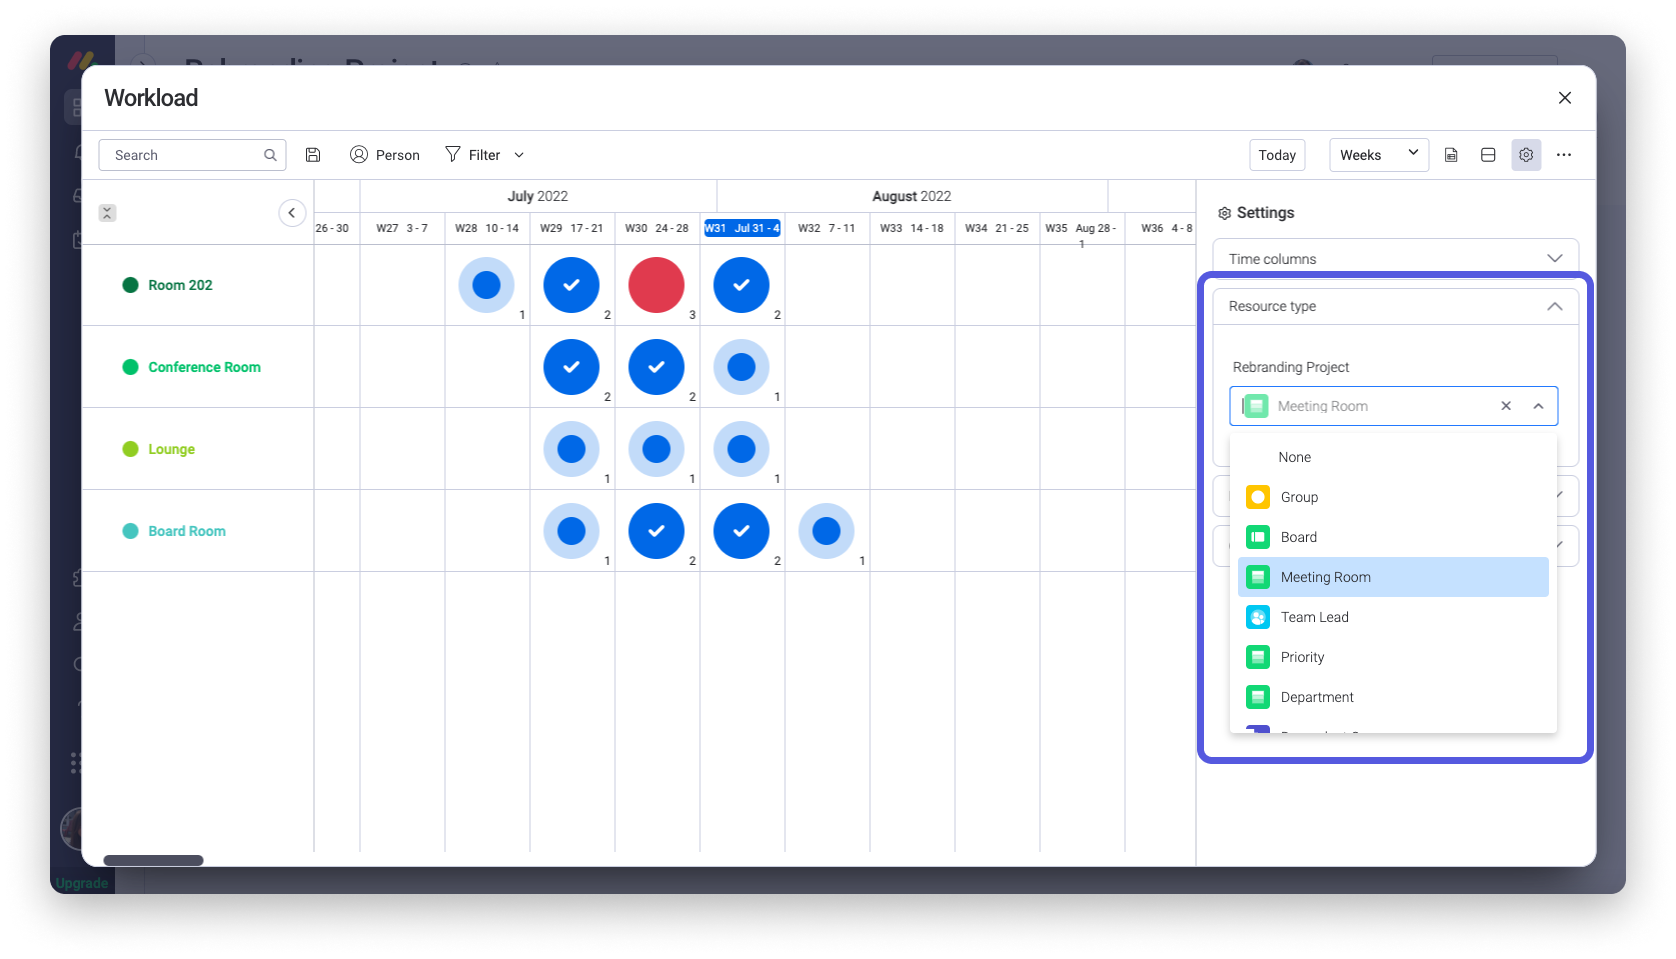Click the red overloaded circle for Room 202
Viewport: 1676px width, 959px height.
pyautogui.click(x=656, y=285)
